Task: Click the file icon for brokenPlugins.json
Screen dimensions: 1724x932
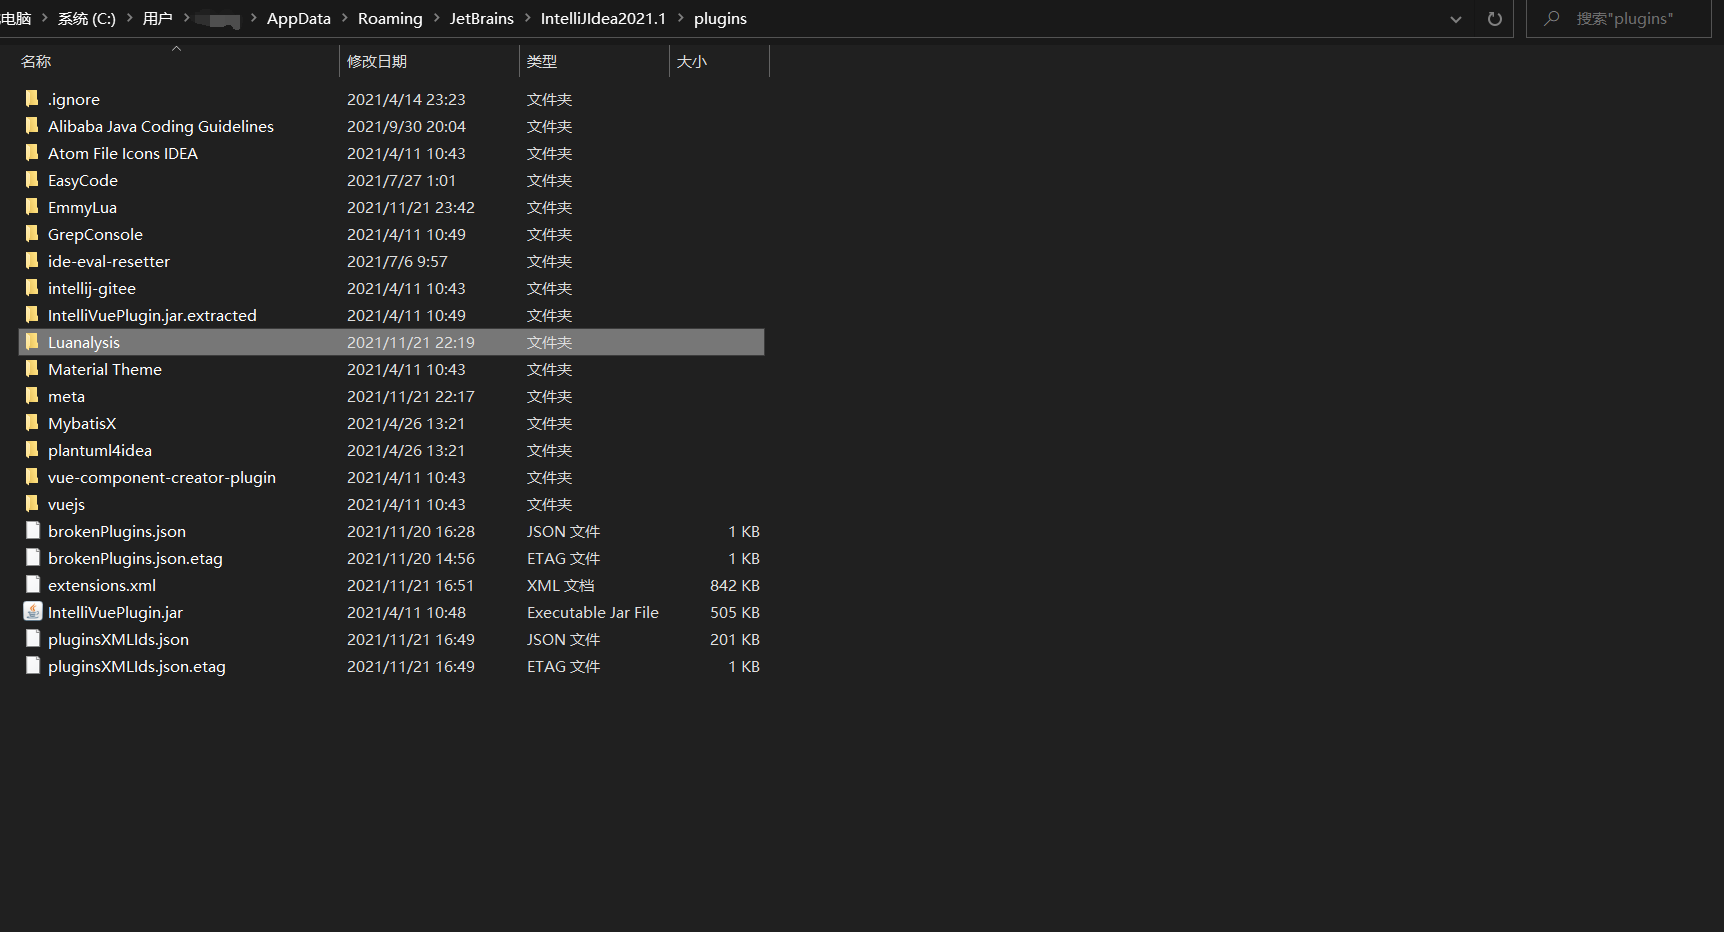Action: pos(33,531)
